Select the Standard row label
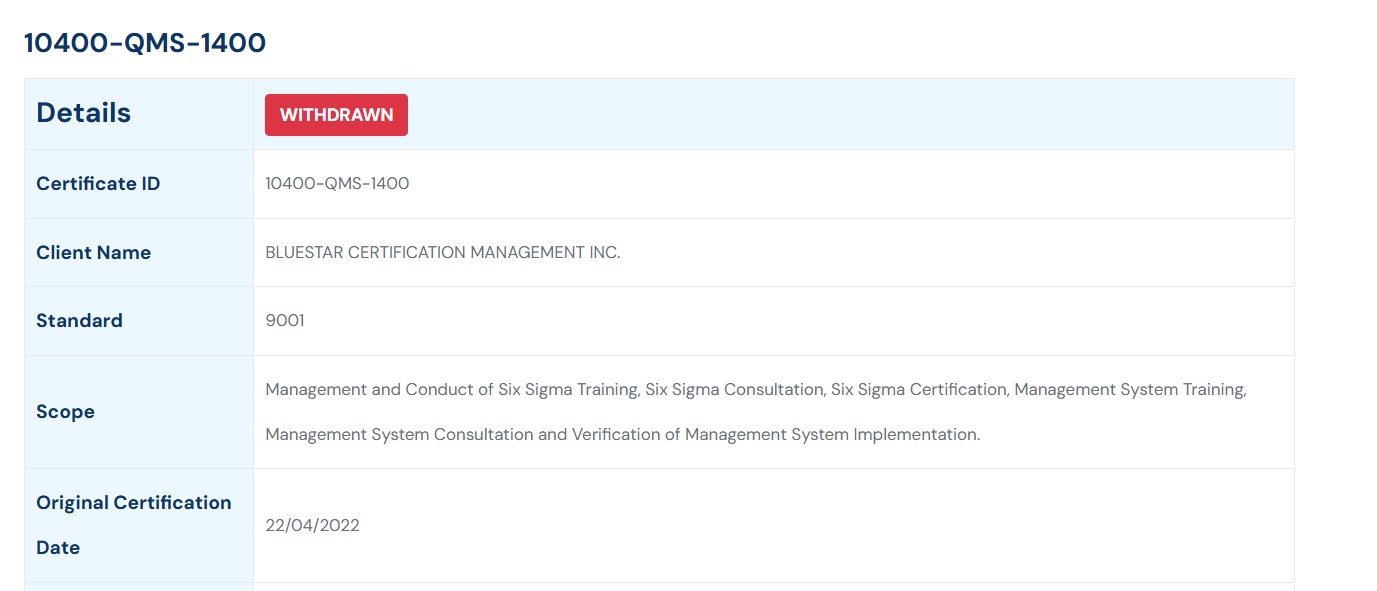 (x=79, y=321)
